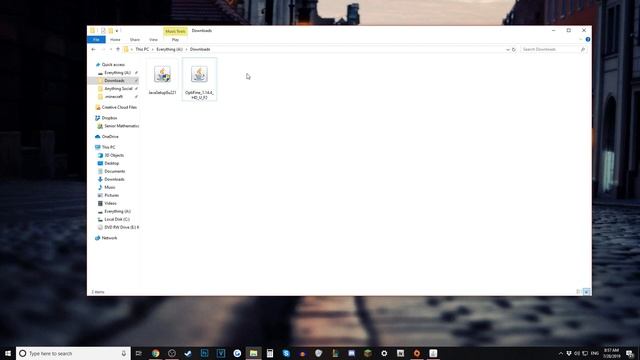Select This PC in navigation pane
The height and width of the screenshot is (360, 640).
[108, 147]
